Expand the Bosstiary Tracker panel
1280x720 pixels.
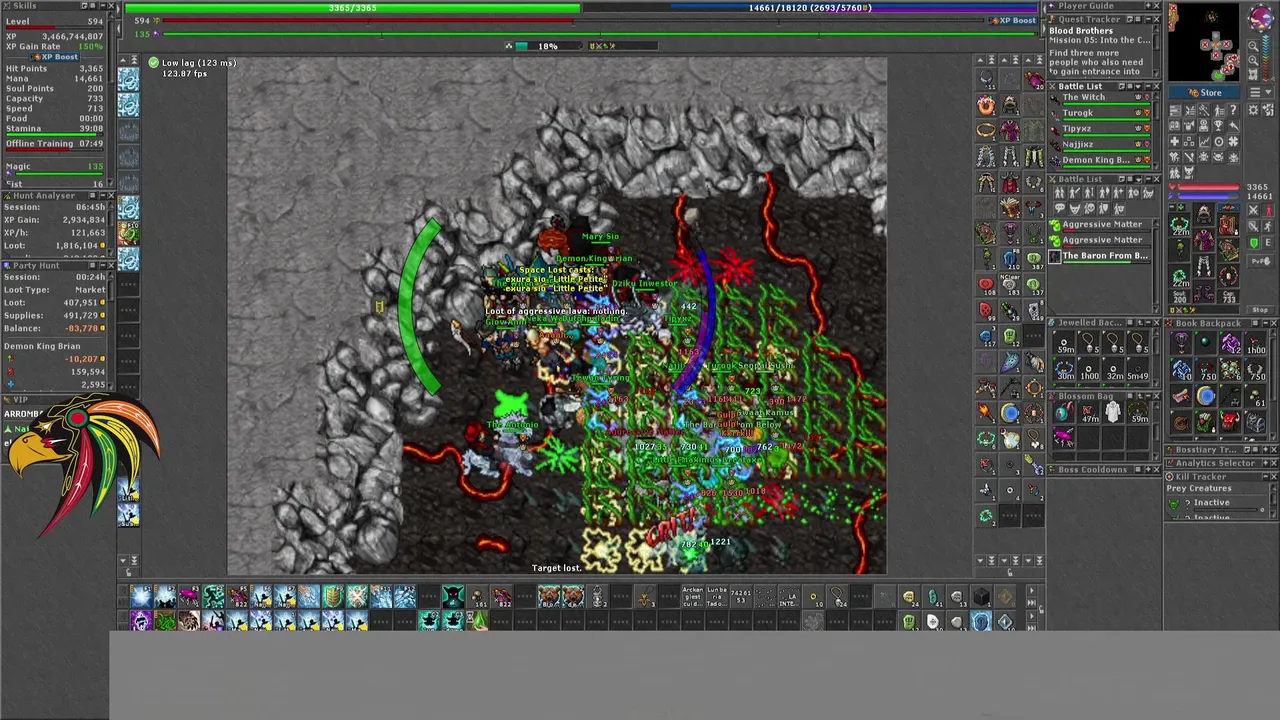pos(1265,450)
